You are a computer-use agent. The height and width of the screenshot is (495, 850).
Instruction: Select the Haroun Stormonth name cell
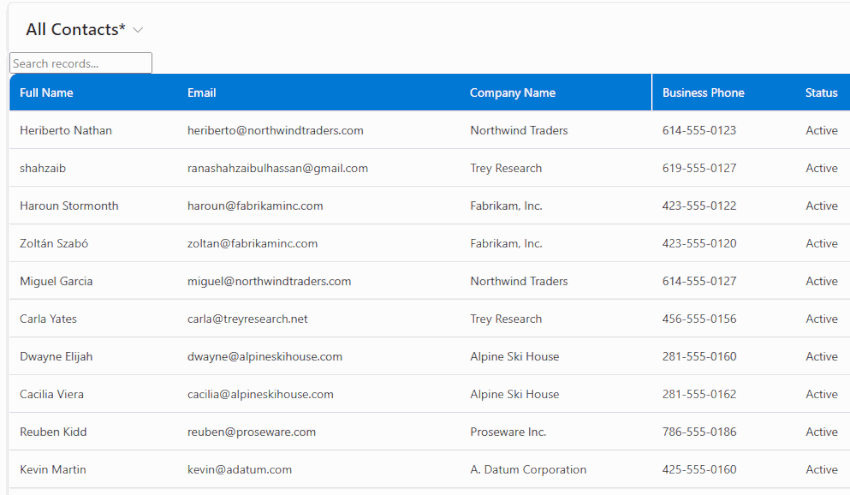[x=69, y=205]
